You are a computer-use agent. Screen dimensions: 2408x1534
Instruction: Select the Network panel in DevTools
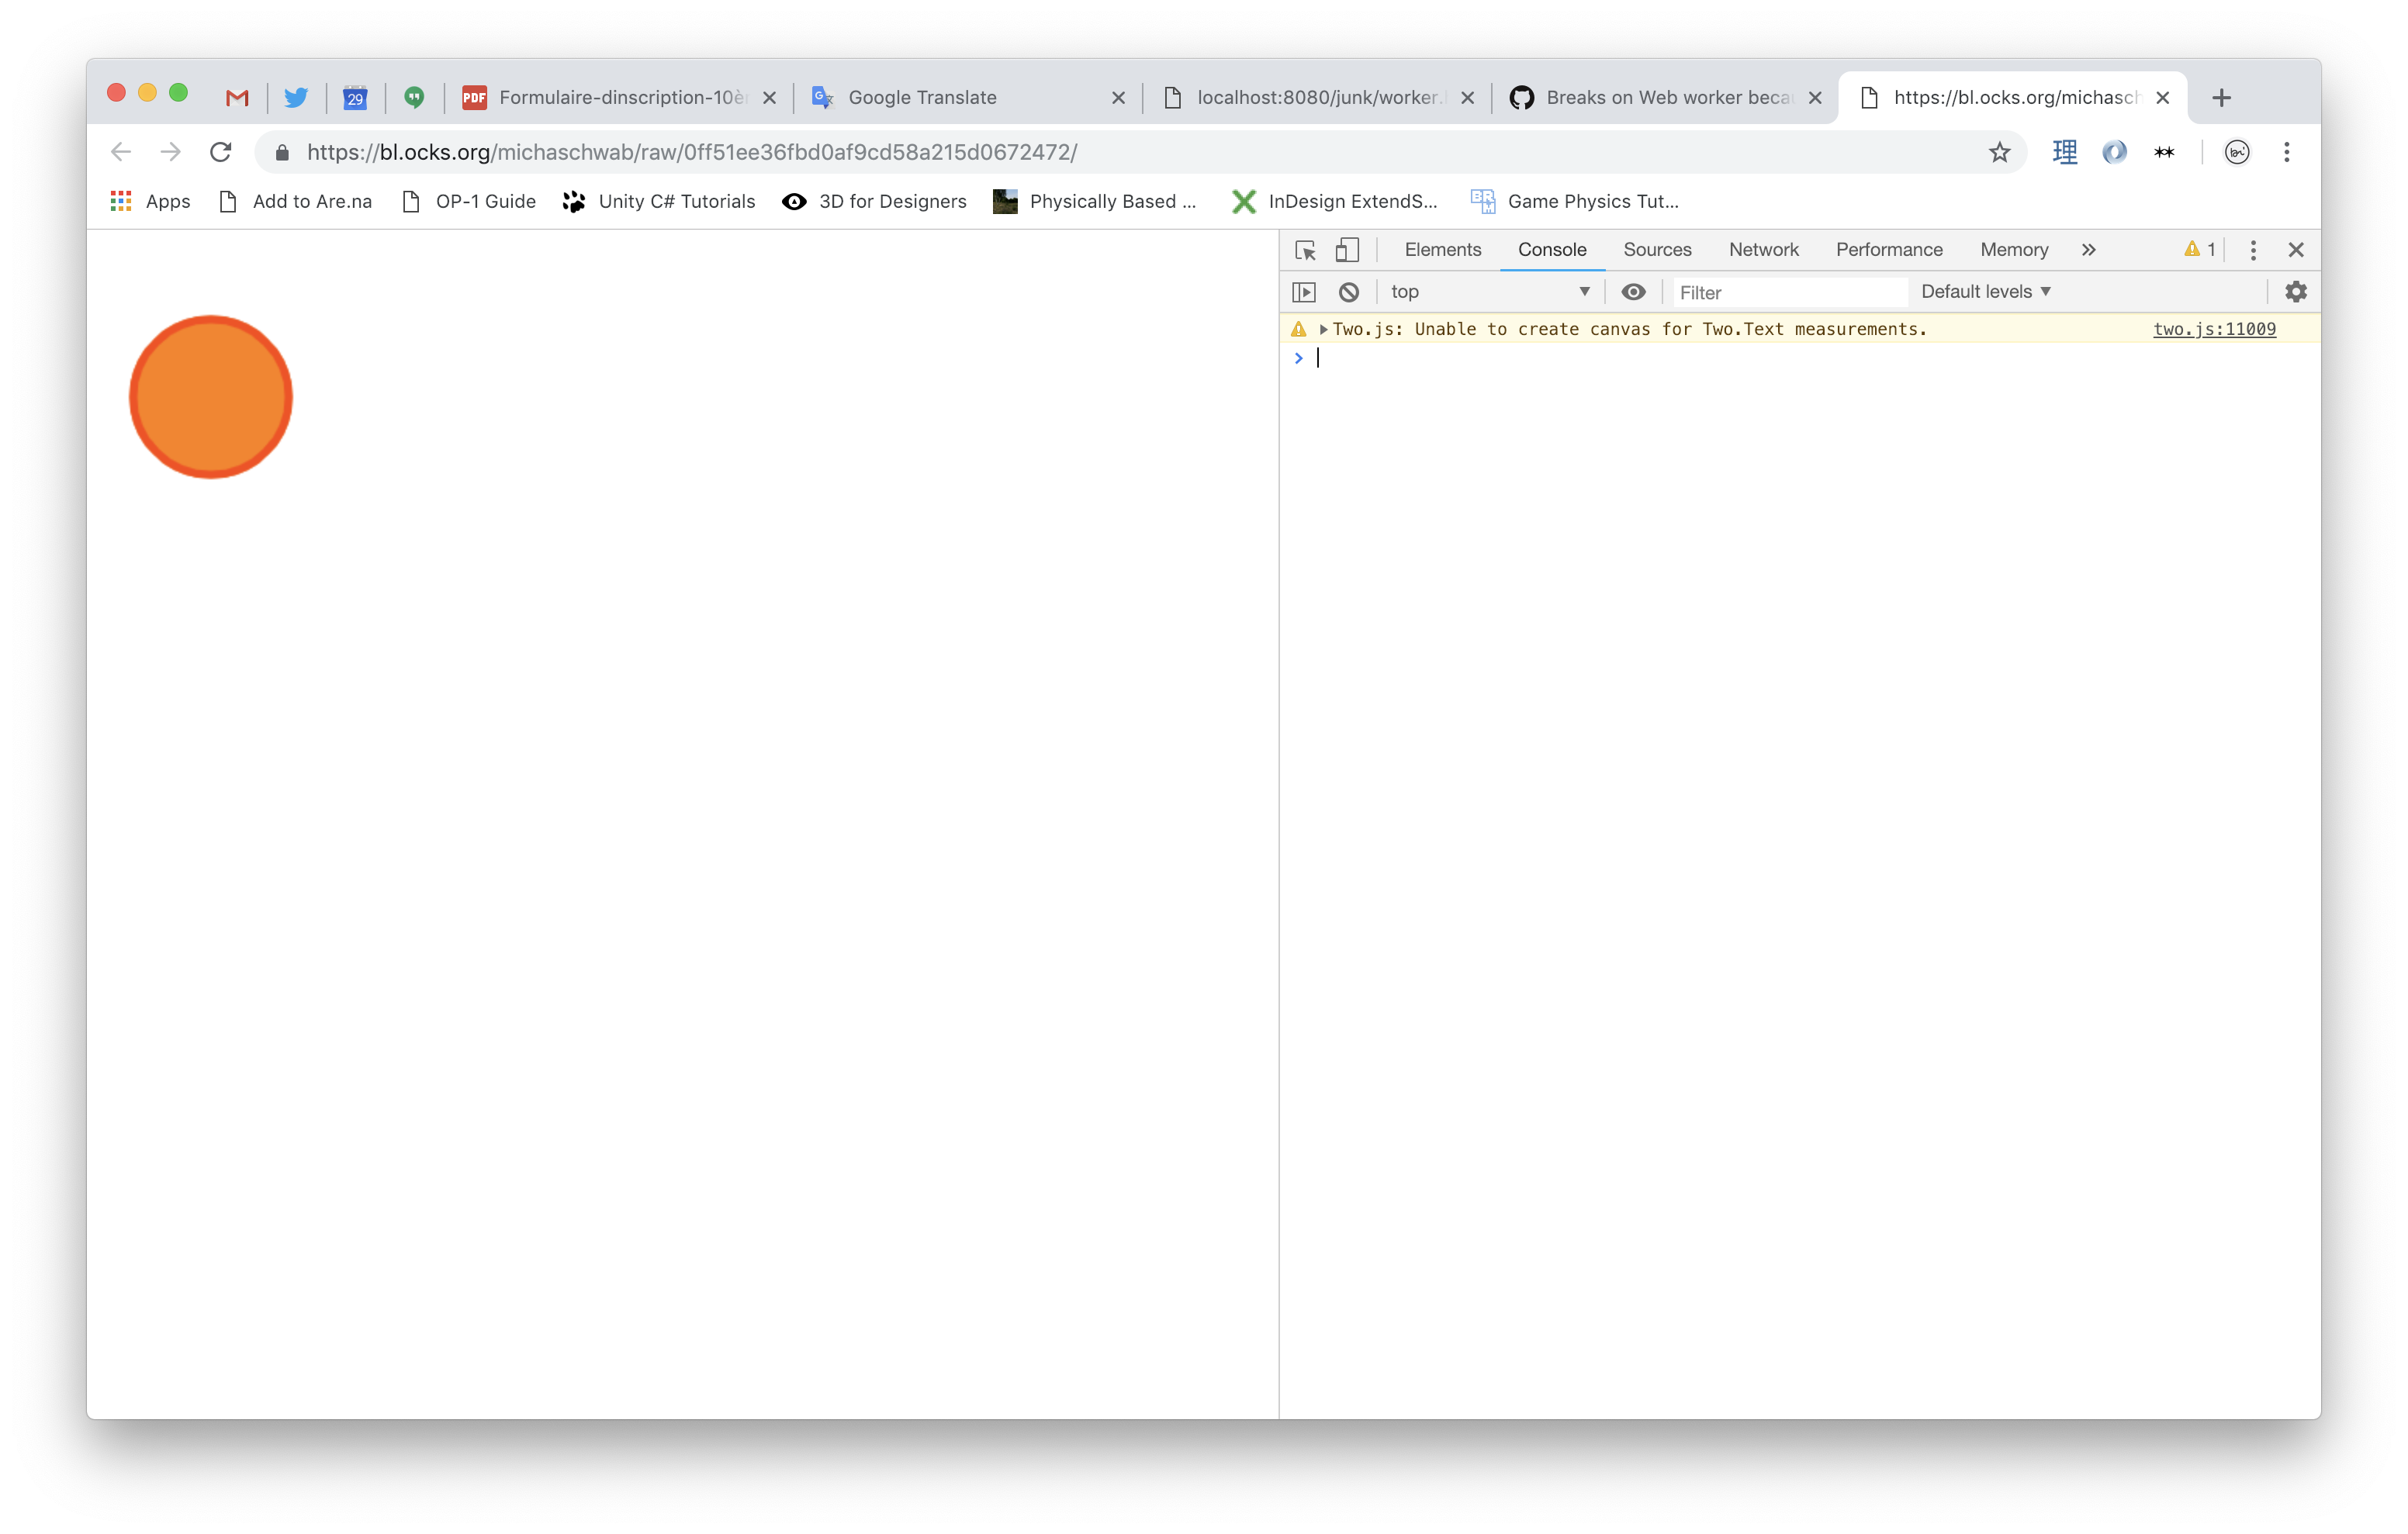click(1763, 250)
